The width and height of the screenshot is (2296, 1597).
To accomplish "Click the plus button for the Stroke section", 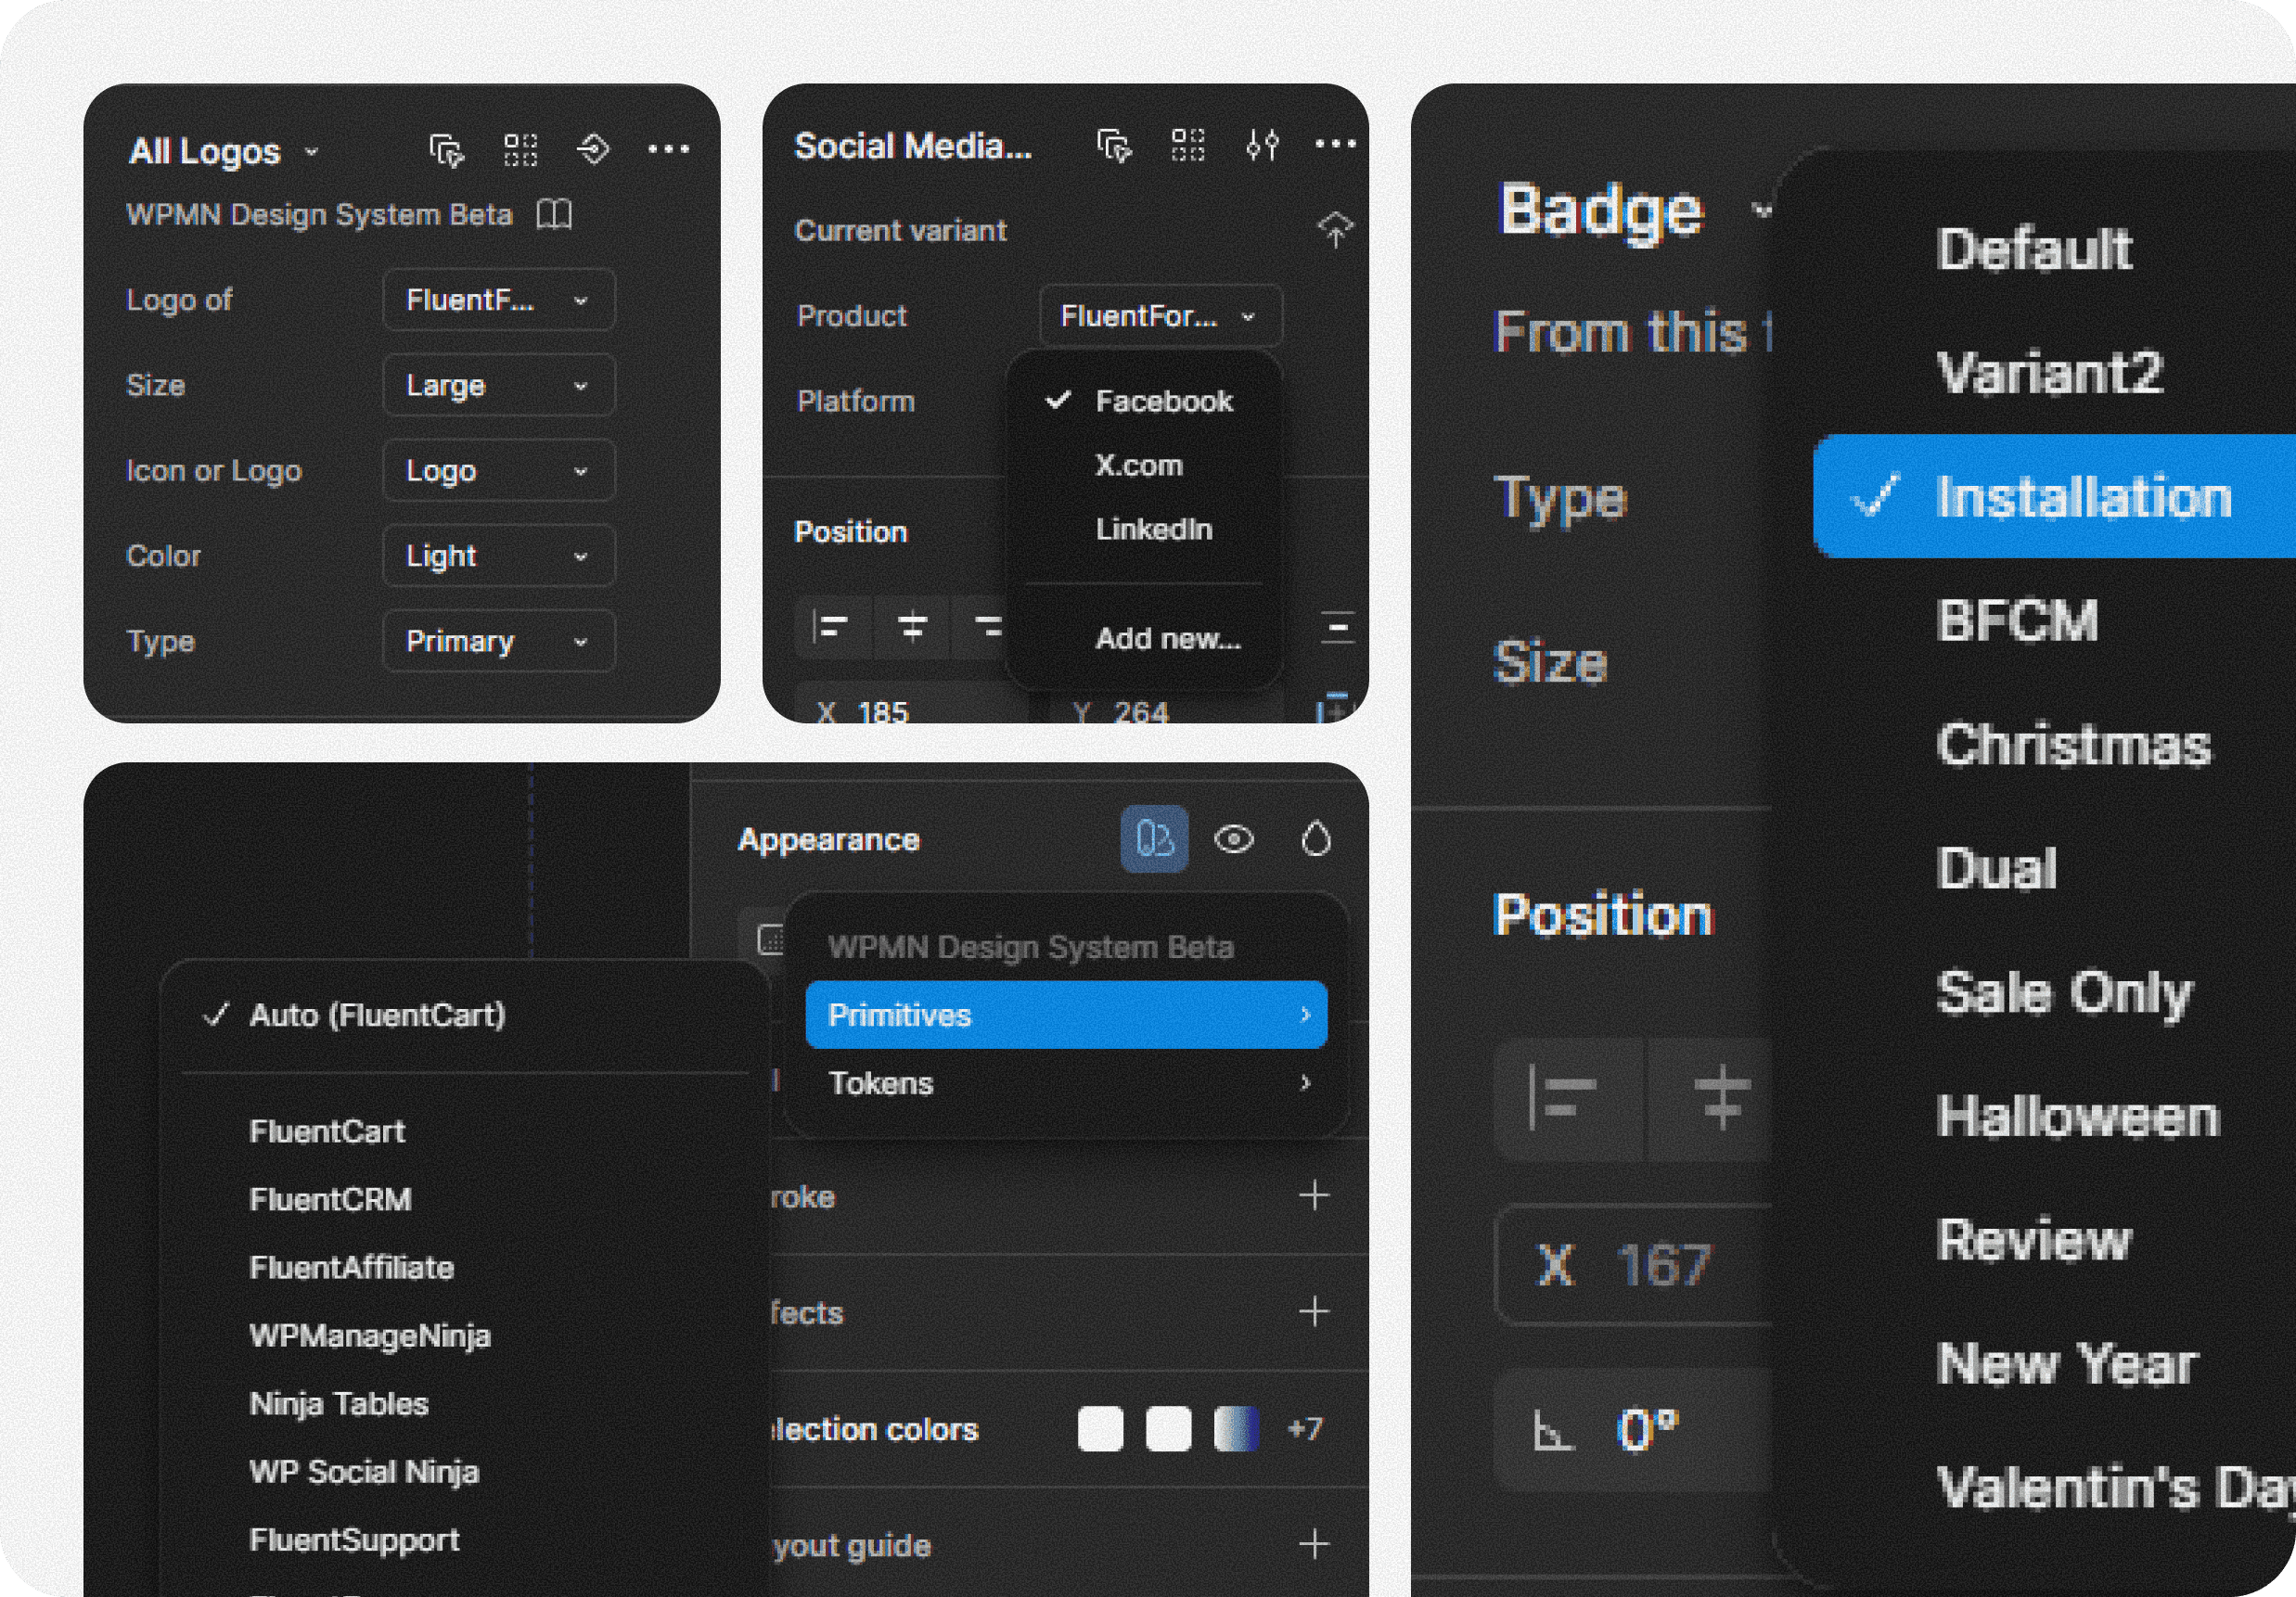I will [1314, 1196].
